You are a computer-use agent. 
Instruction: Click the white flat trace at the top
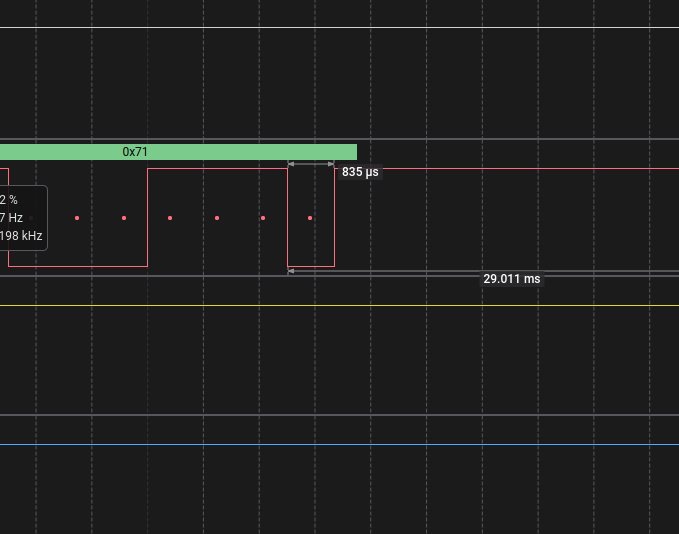340,28
